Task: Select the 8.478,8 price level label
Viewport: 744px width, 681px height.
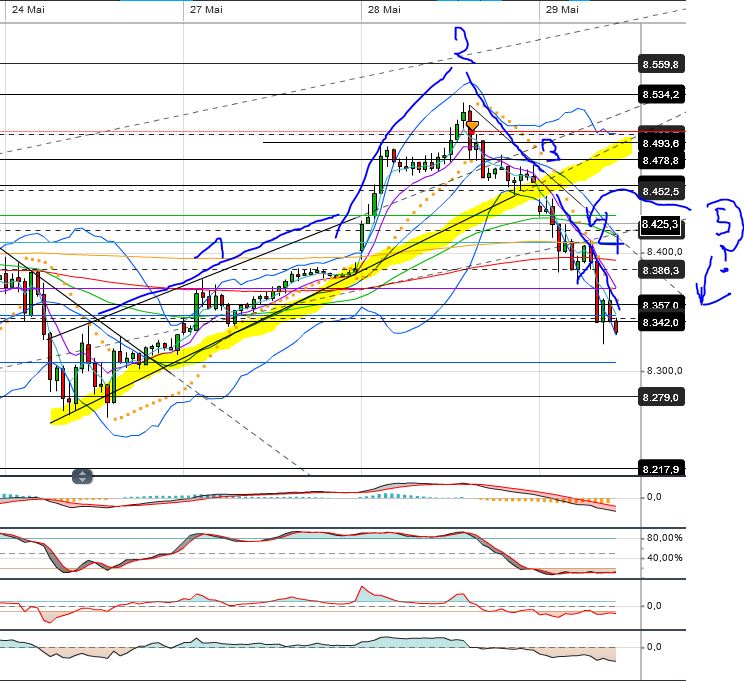Action: coord(661,160)
